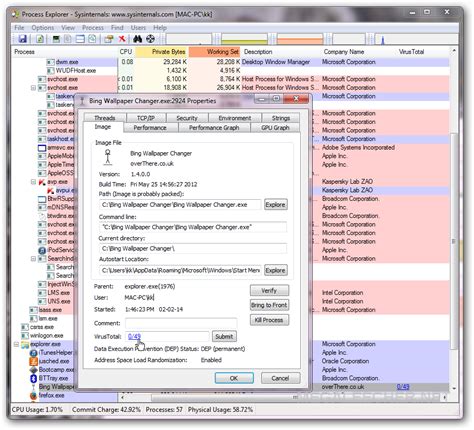Switch to the Threads tab
The width and height of the screenshot is (474, 430).
coord(105,118)
